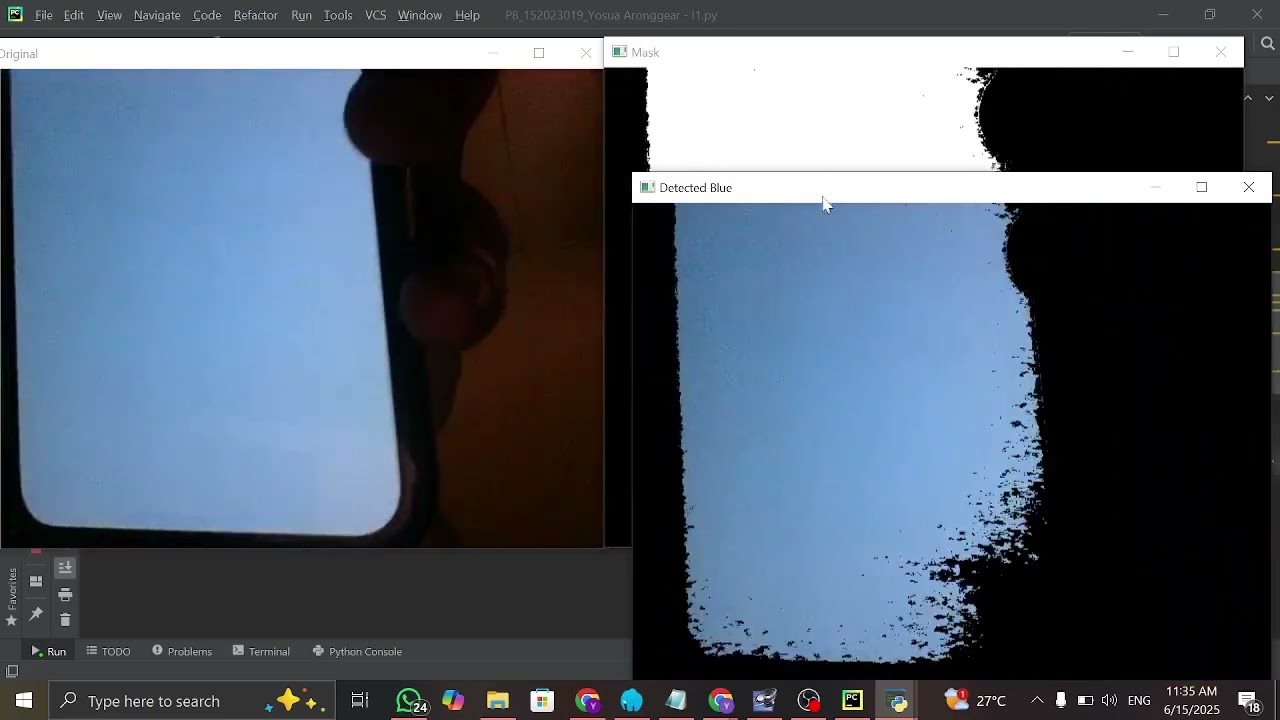Open the Windows Start menu

[x=24, y=701]
